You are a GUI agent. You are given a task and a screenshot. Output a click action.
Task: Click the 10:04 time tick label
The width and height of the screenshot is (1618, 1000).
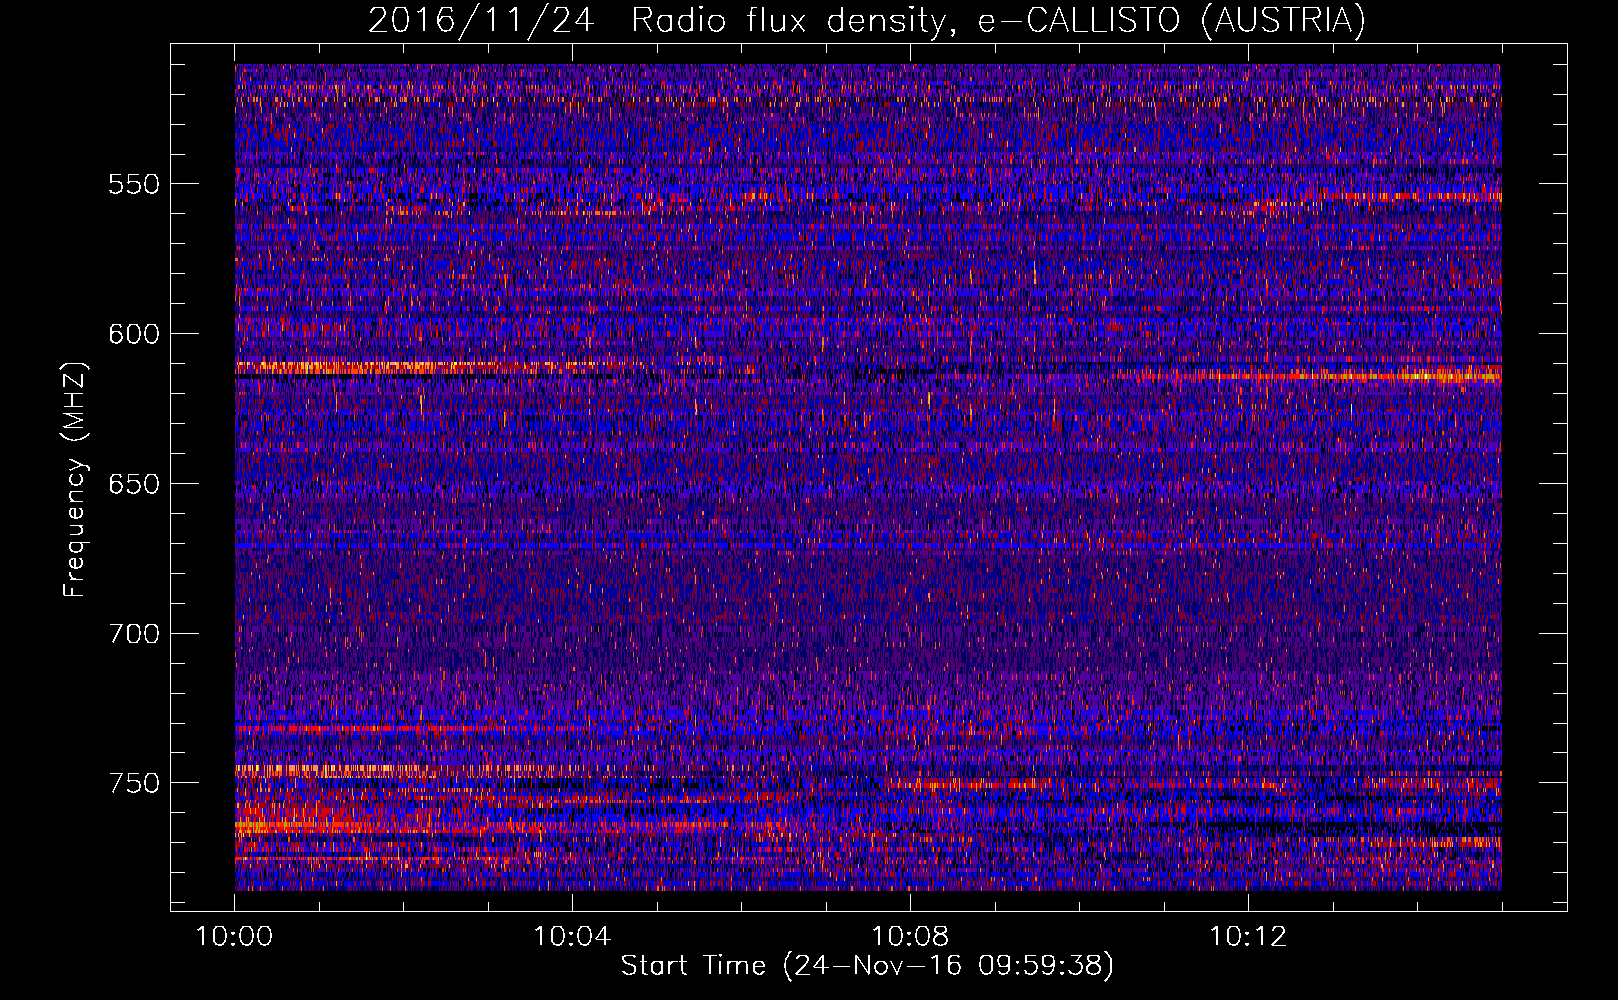[x=572, y=937]
